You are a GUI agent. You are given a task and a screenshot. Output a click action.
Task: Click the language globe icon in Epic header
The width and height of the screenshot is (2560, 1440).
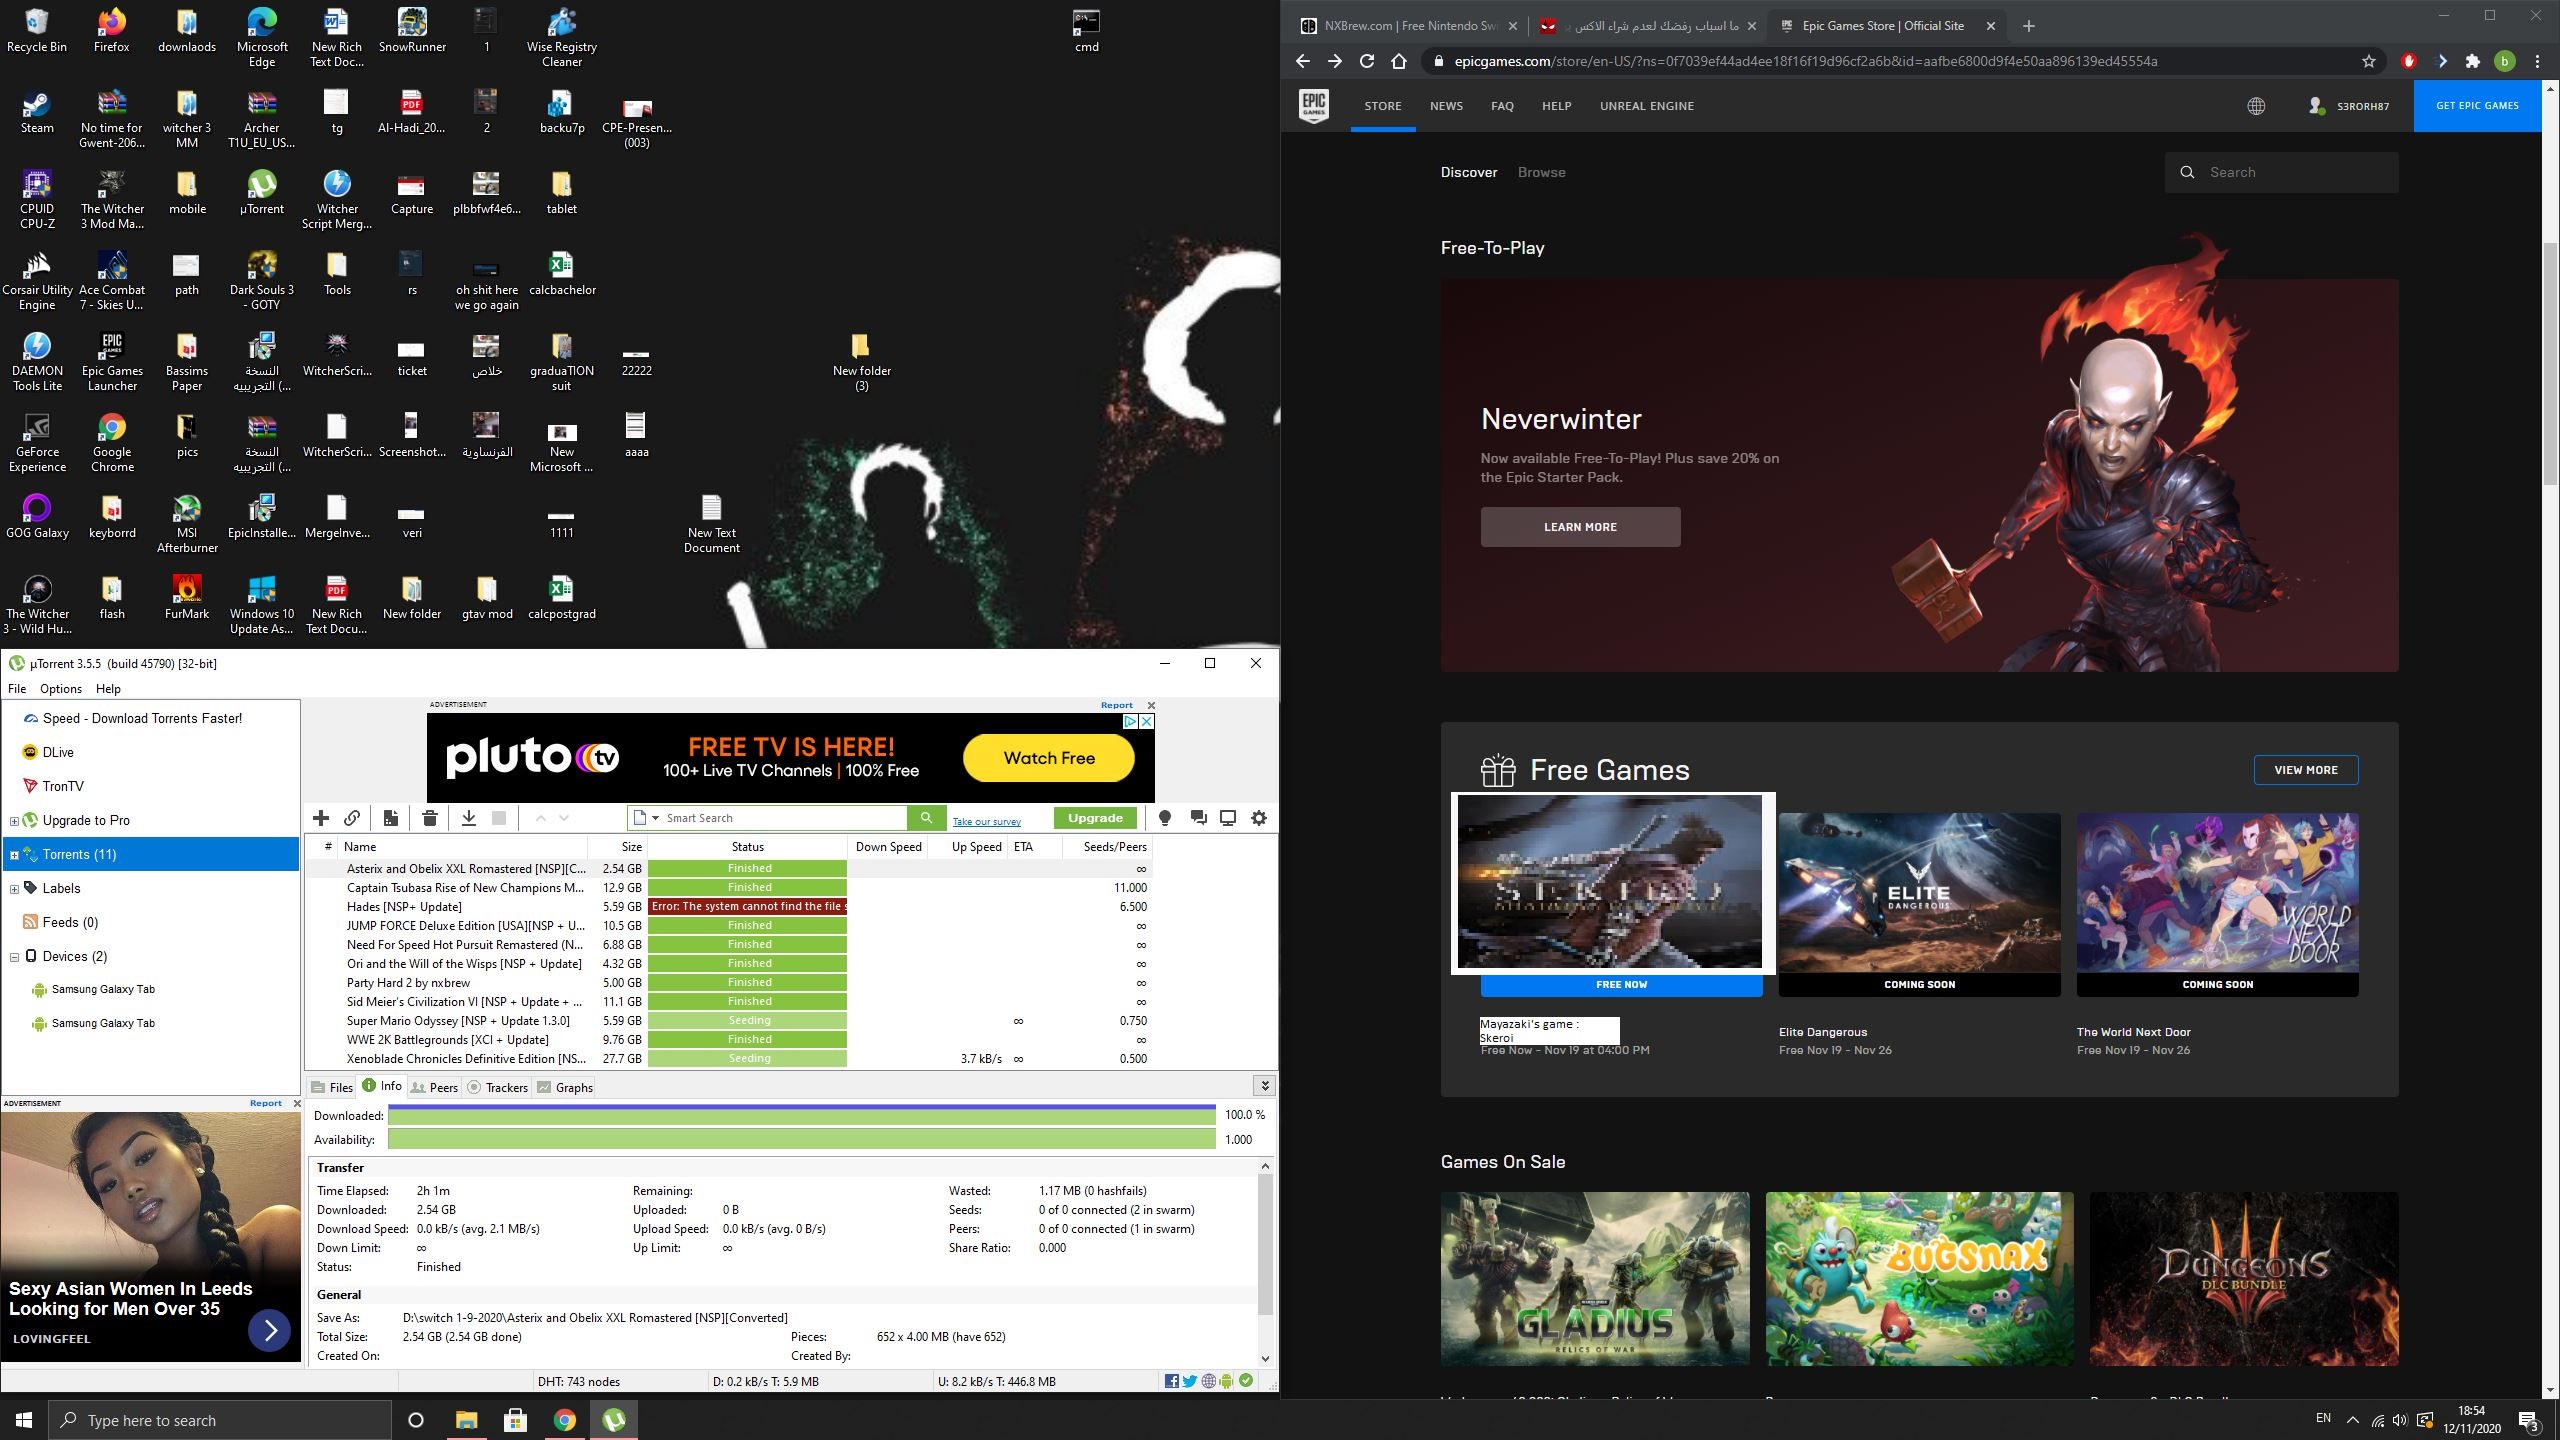[2256, 106]
